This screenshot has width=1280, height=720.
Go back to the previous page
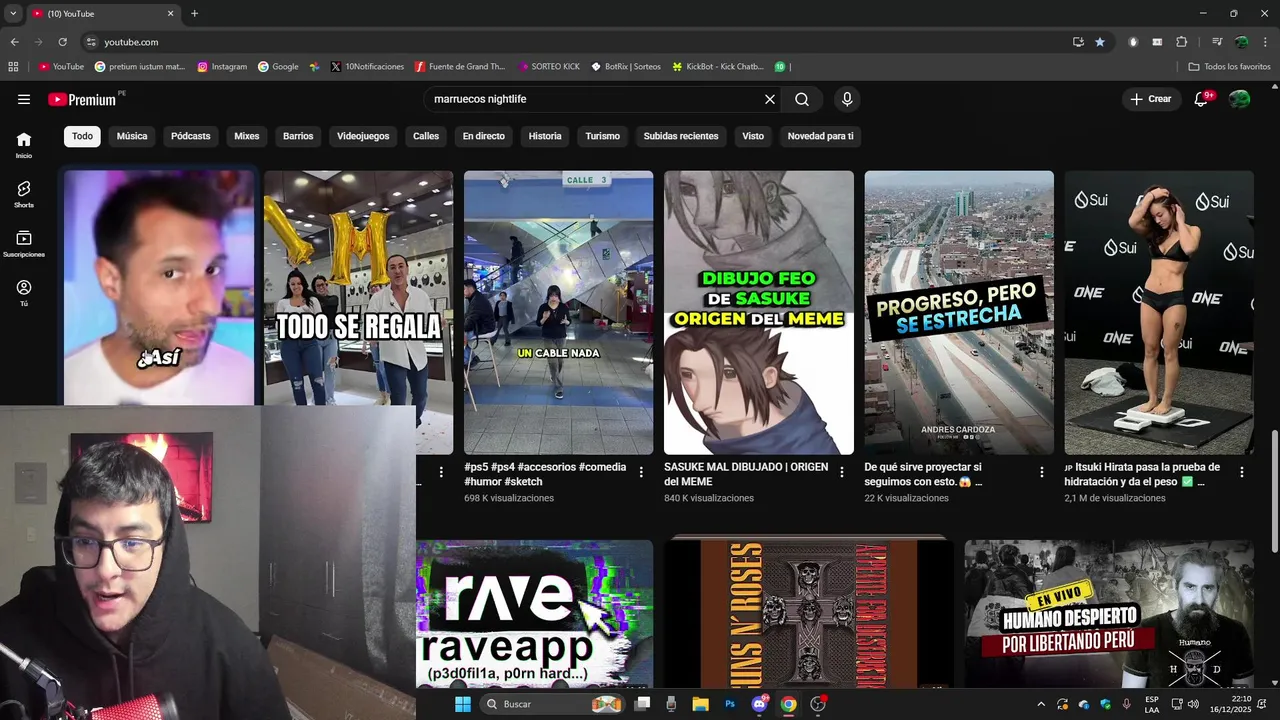[14, 42]
